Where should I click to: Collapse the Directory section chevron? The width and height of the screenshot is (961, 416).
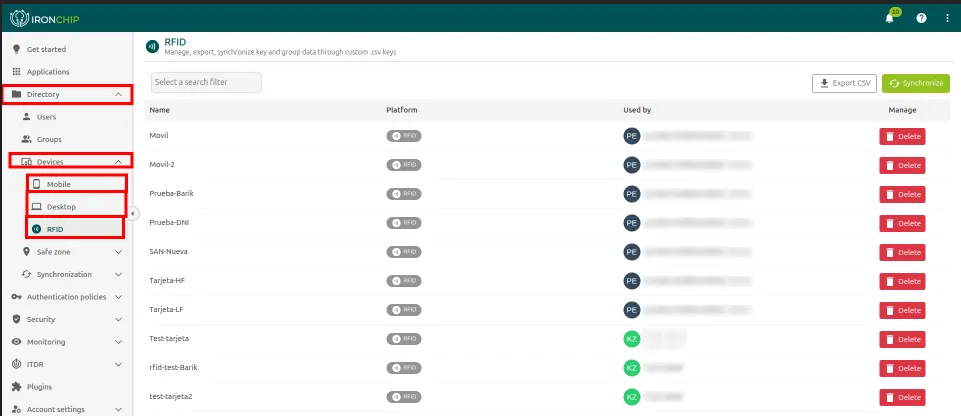pos(119,94)
